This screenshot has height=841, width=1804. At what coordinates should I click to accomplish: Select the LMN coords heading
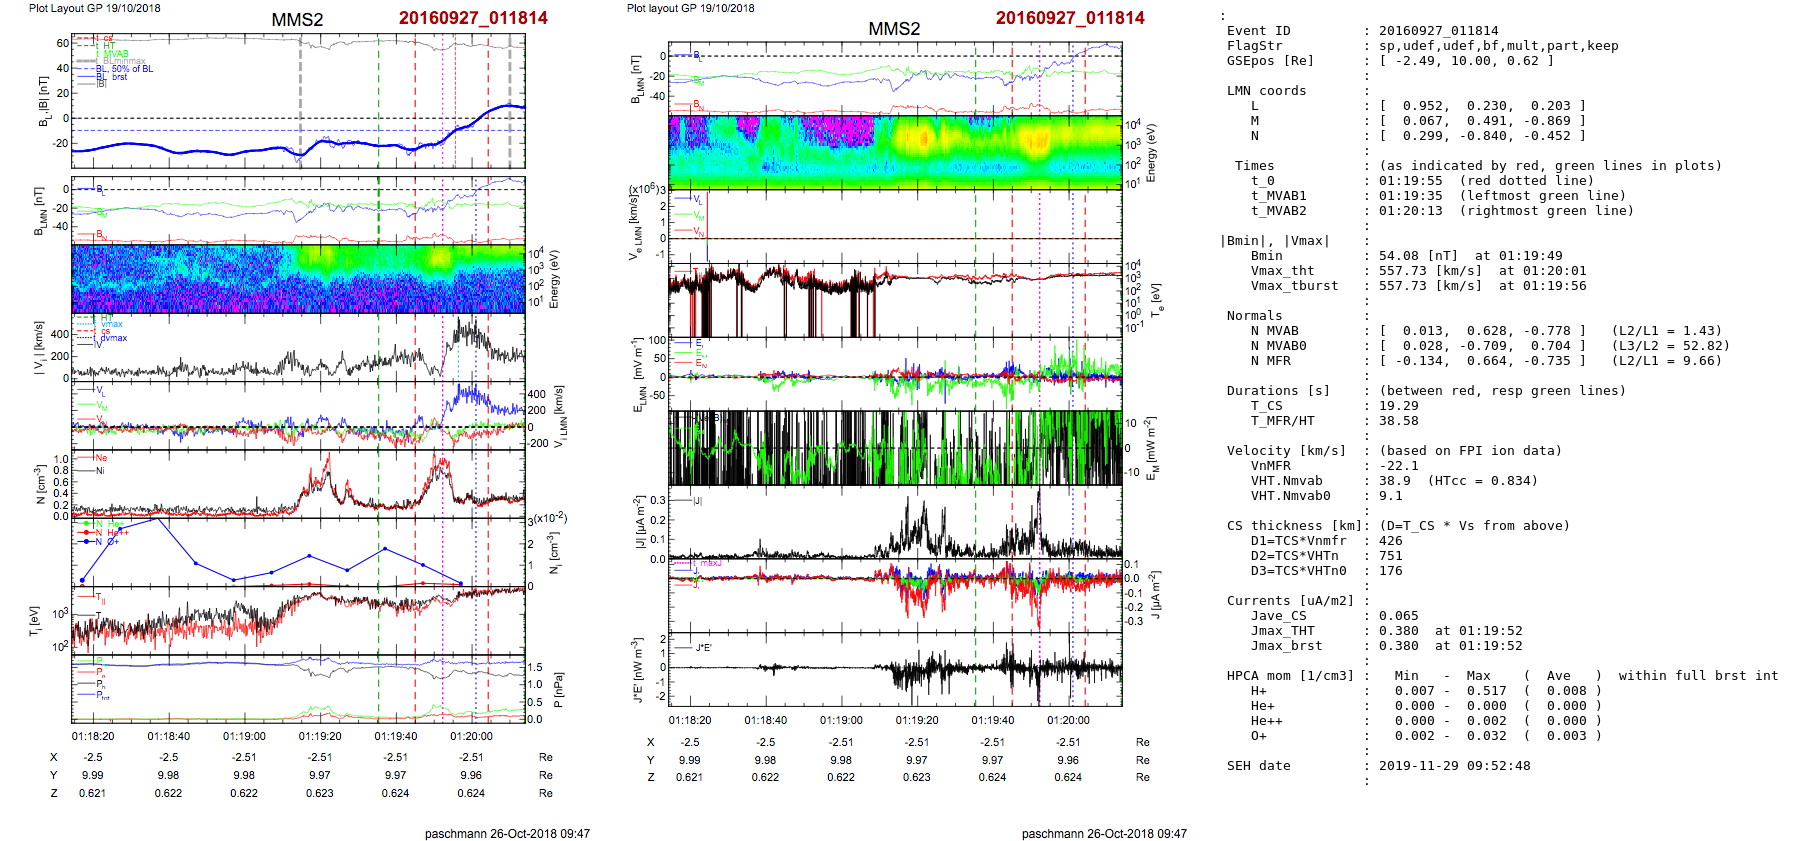(1266, 91)
